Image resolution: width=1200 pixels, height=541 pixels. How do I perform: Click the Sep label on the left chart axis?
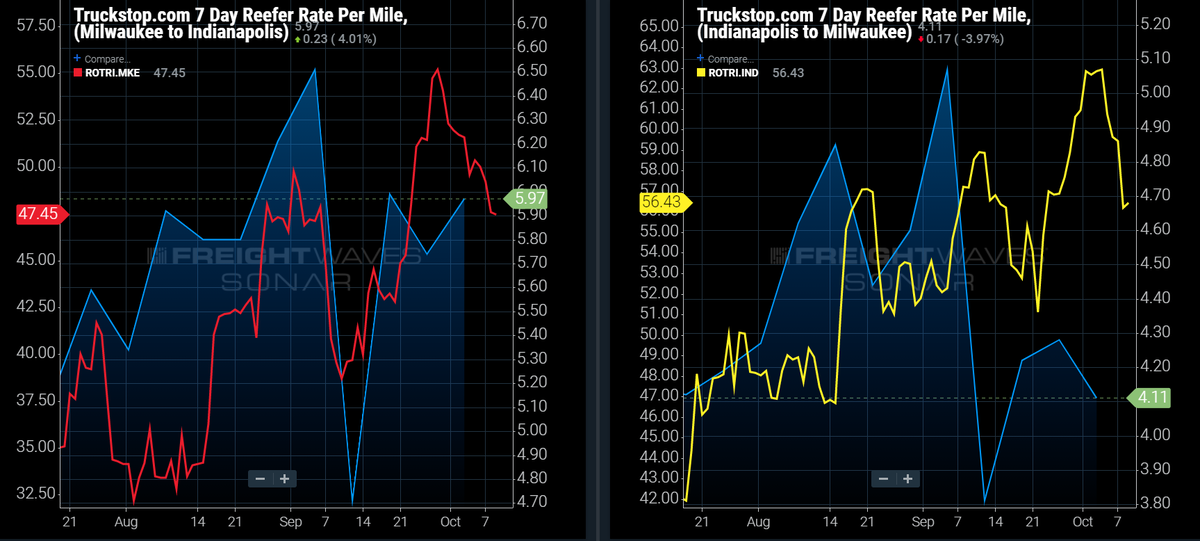[x=291, y=521]
